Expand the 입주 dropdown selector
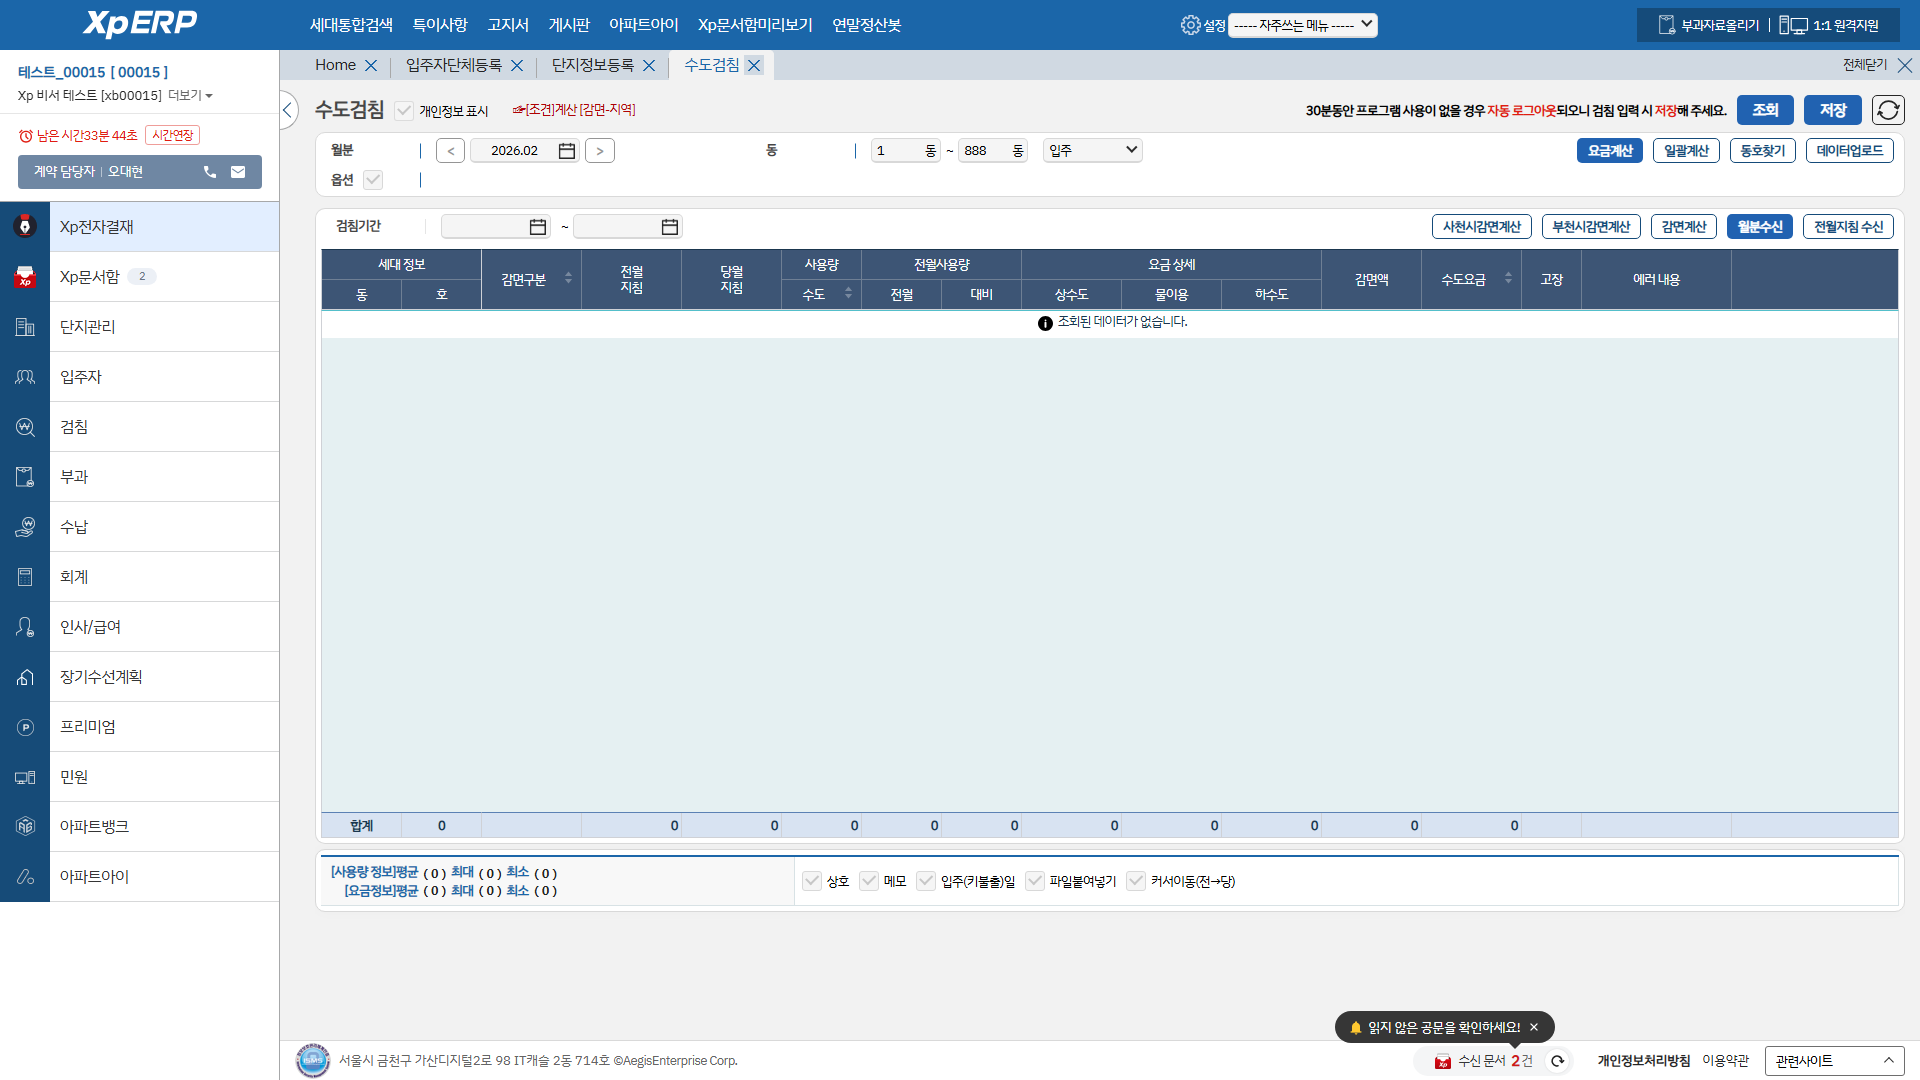 [1092, 151]
